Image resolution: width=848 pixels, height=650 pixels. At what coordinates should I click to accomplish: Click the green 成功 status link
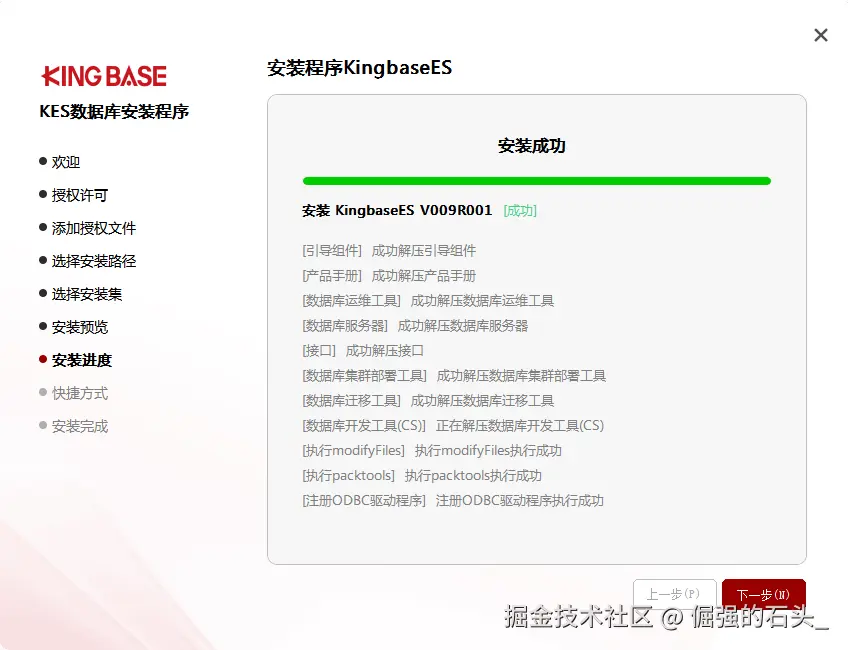click(x=521, y=211)
